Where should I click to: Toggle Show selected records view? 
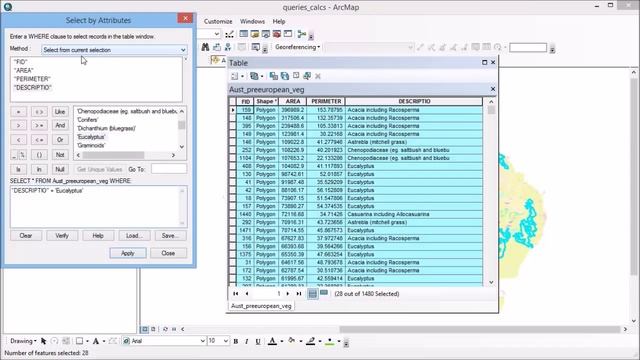[324, 293]
